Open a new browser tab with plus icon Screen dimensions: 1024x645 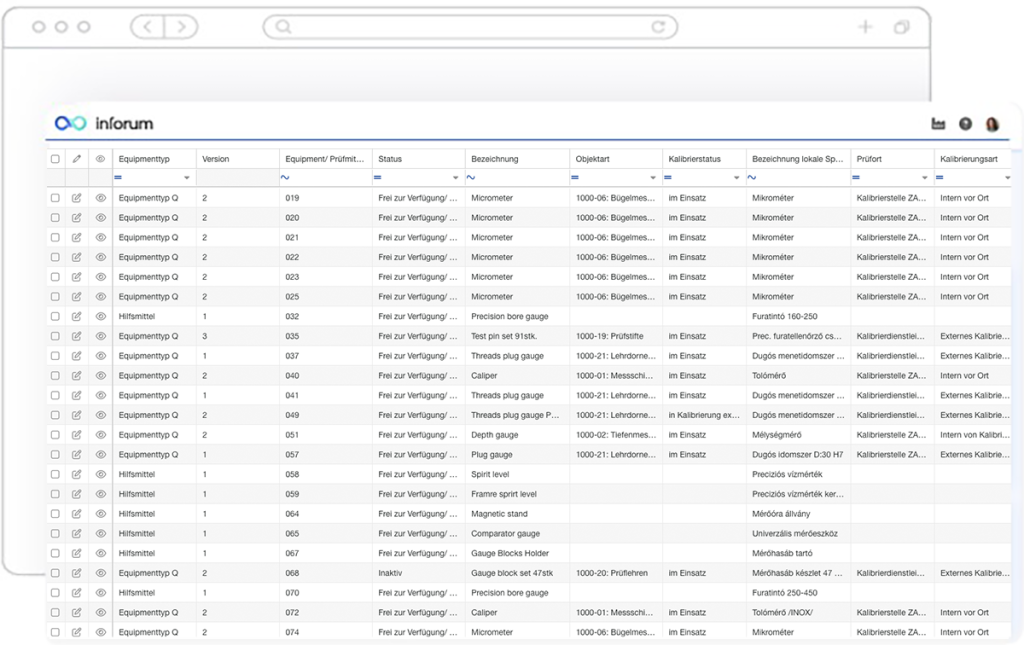click(866, 27)
